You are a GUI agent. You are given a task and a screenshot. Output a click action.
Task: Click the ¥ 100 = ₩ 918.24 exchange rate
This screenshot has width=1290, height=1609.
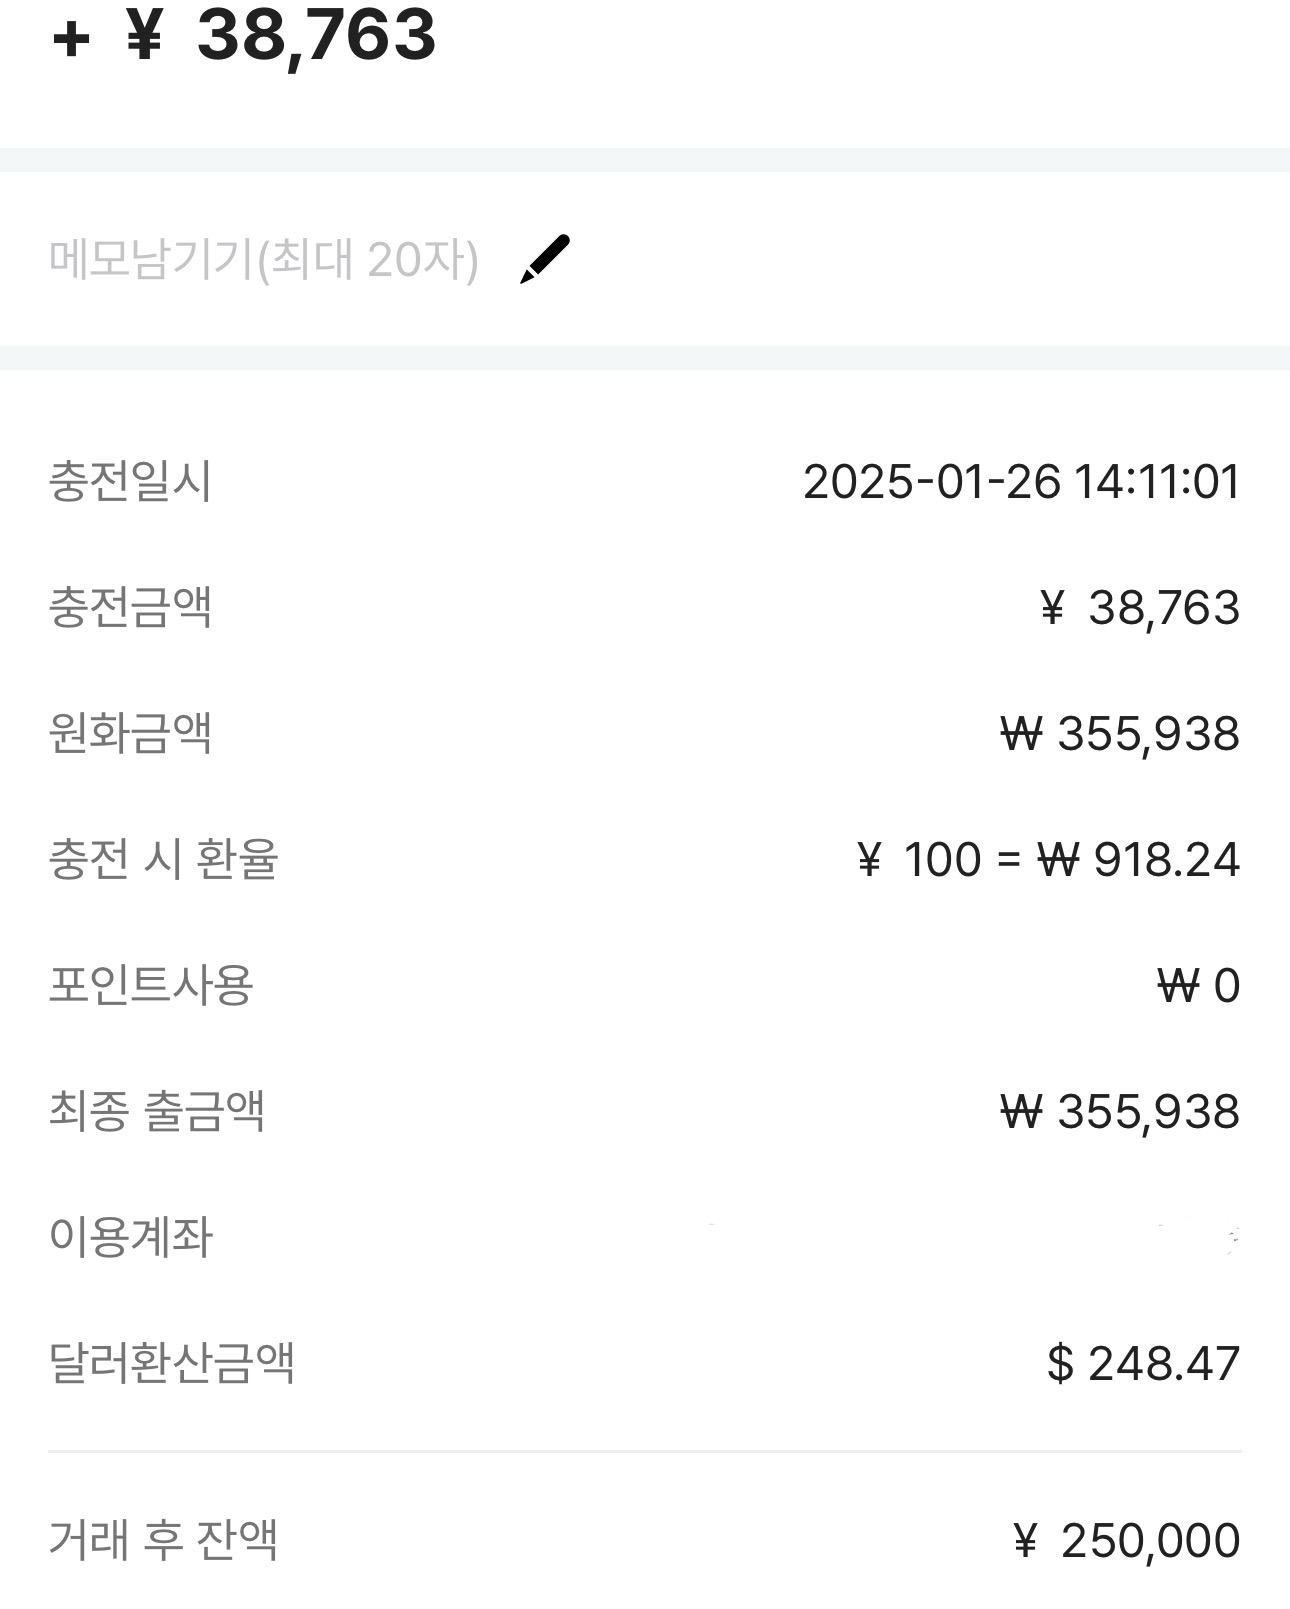click(x=1048, y=860)
